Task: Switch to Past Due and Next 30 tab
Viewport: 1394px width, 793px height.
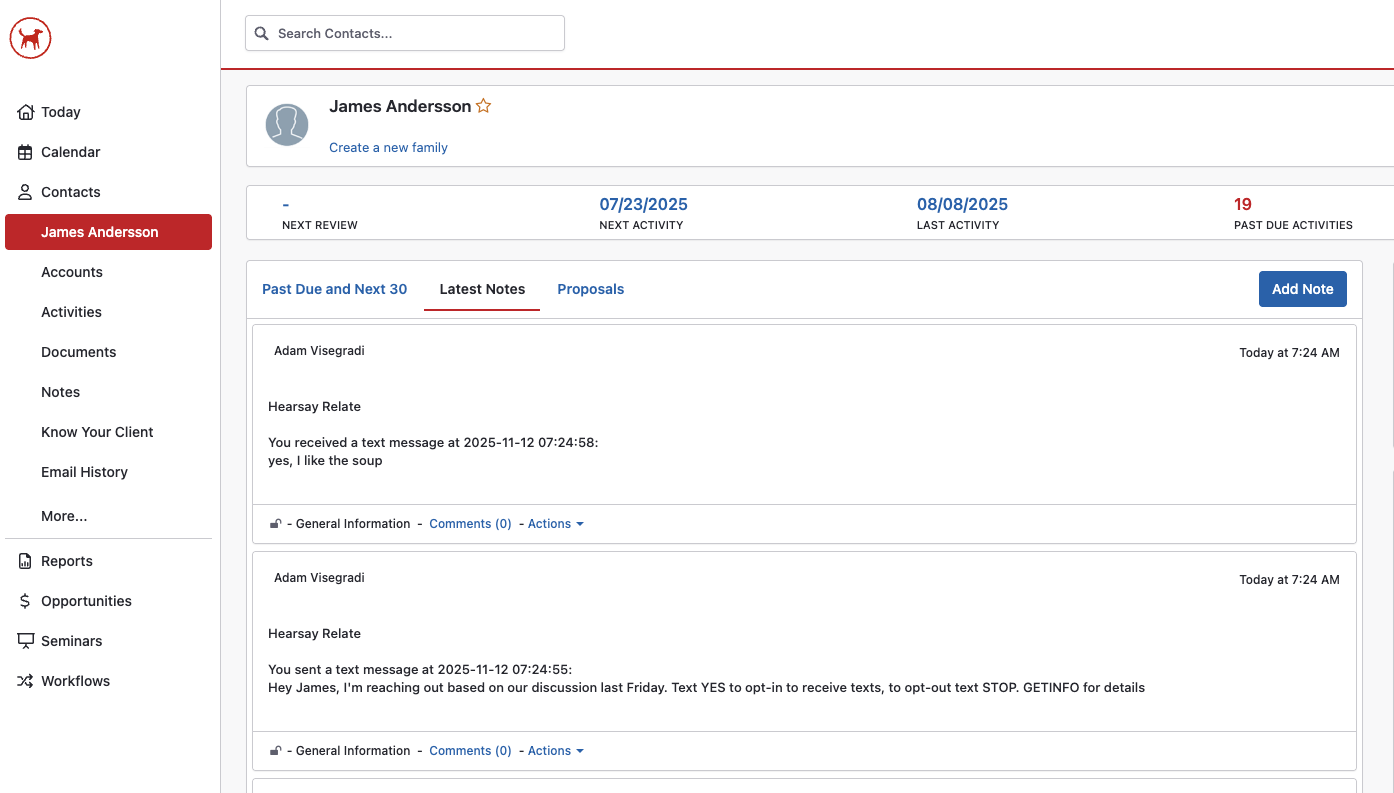Action: click(x=334, y=289)
